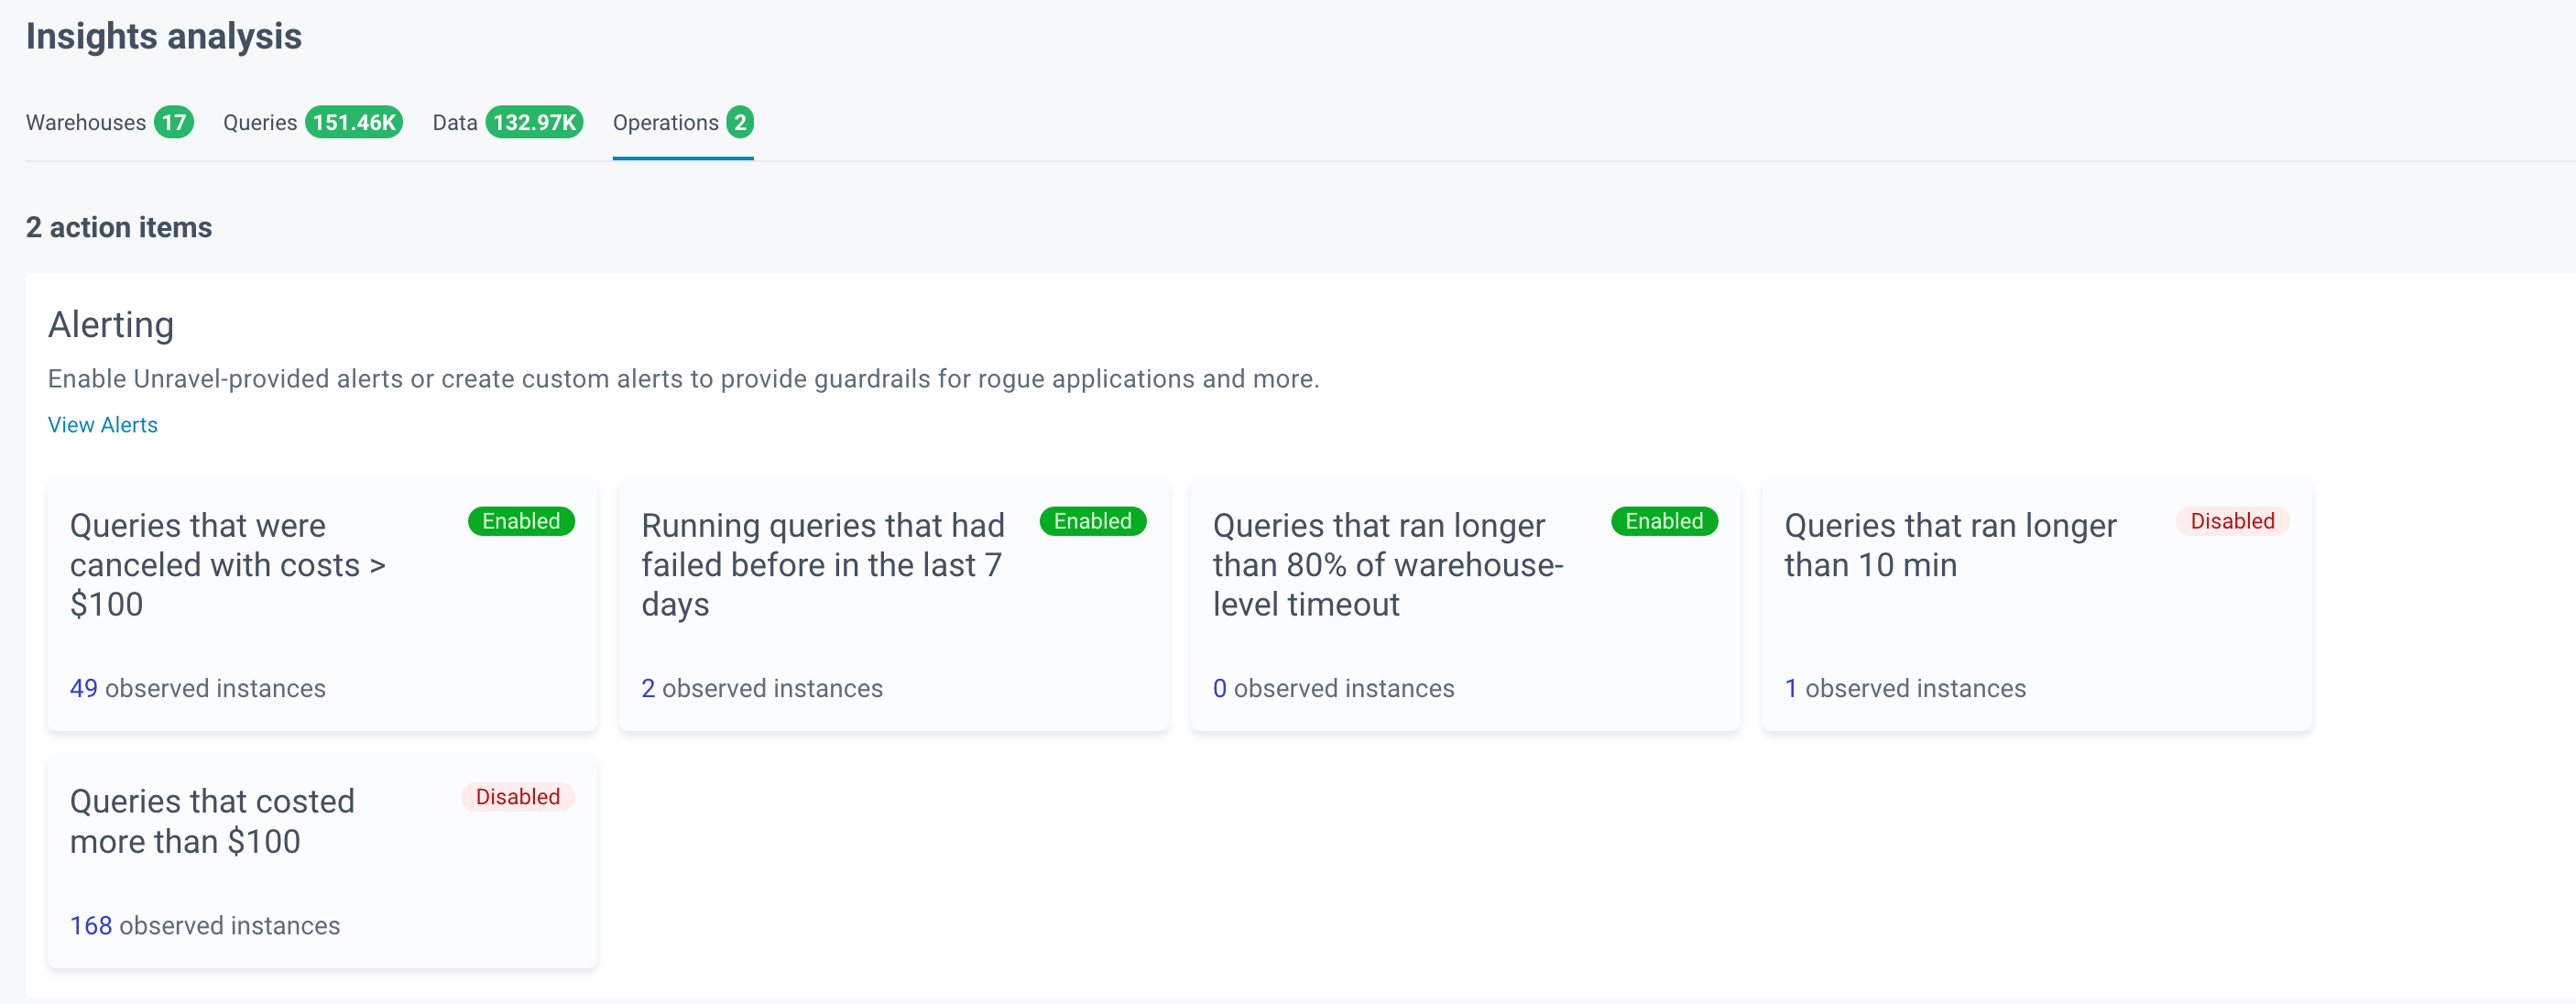Image resolution: width=2576 pixels, height=1004 pixels.
Task: Open 0 observed instances link
Action: coord(1219,688)
